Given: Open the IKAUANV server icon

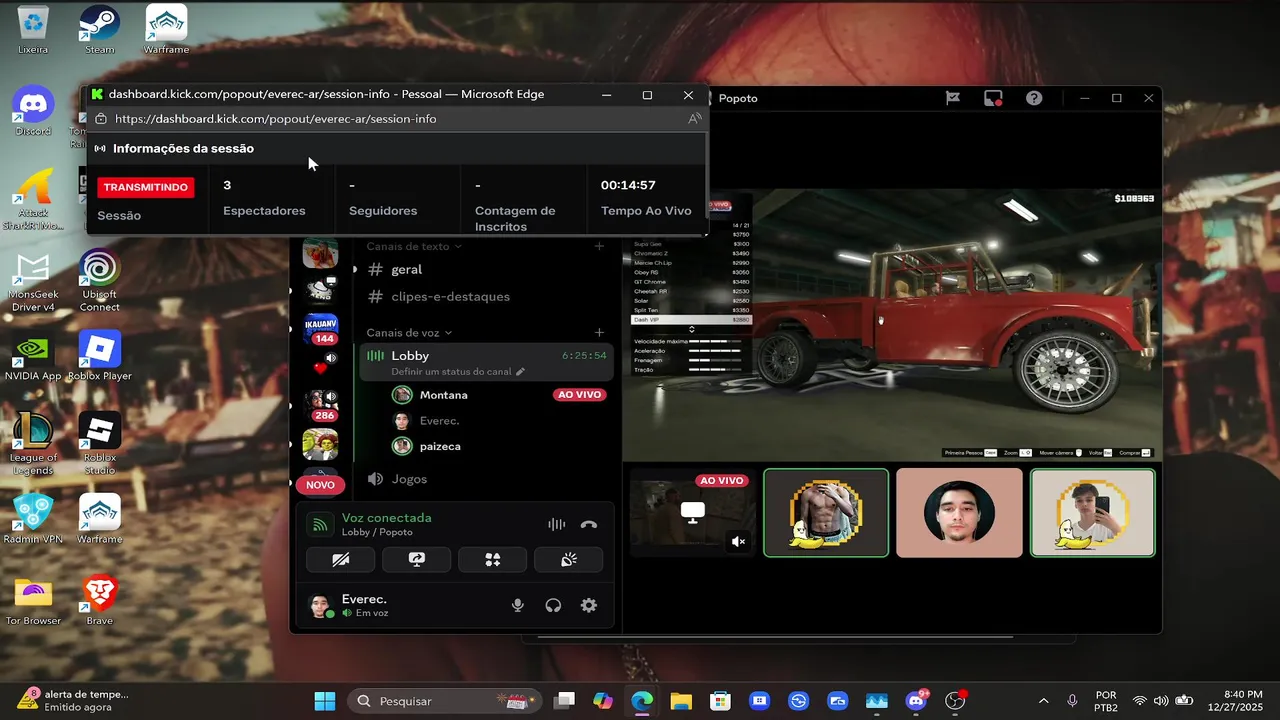Looking at the screenshot, I should pos(320,325).
